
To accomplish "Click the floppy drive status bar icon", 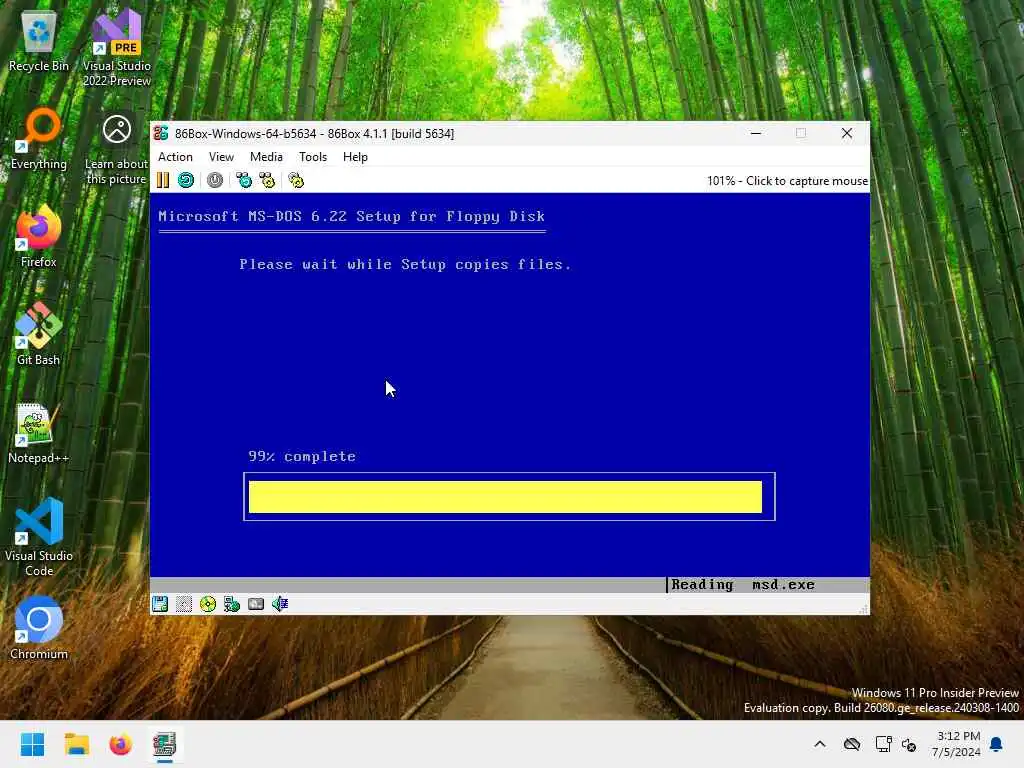I will pos(160,604).
